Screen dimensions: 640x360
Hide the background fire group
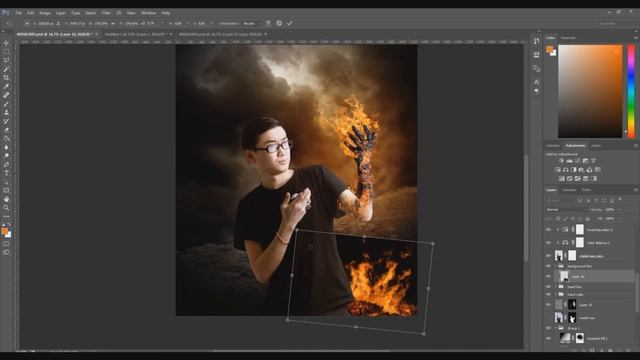pos(549,266)
